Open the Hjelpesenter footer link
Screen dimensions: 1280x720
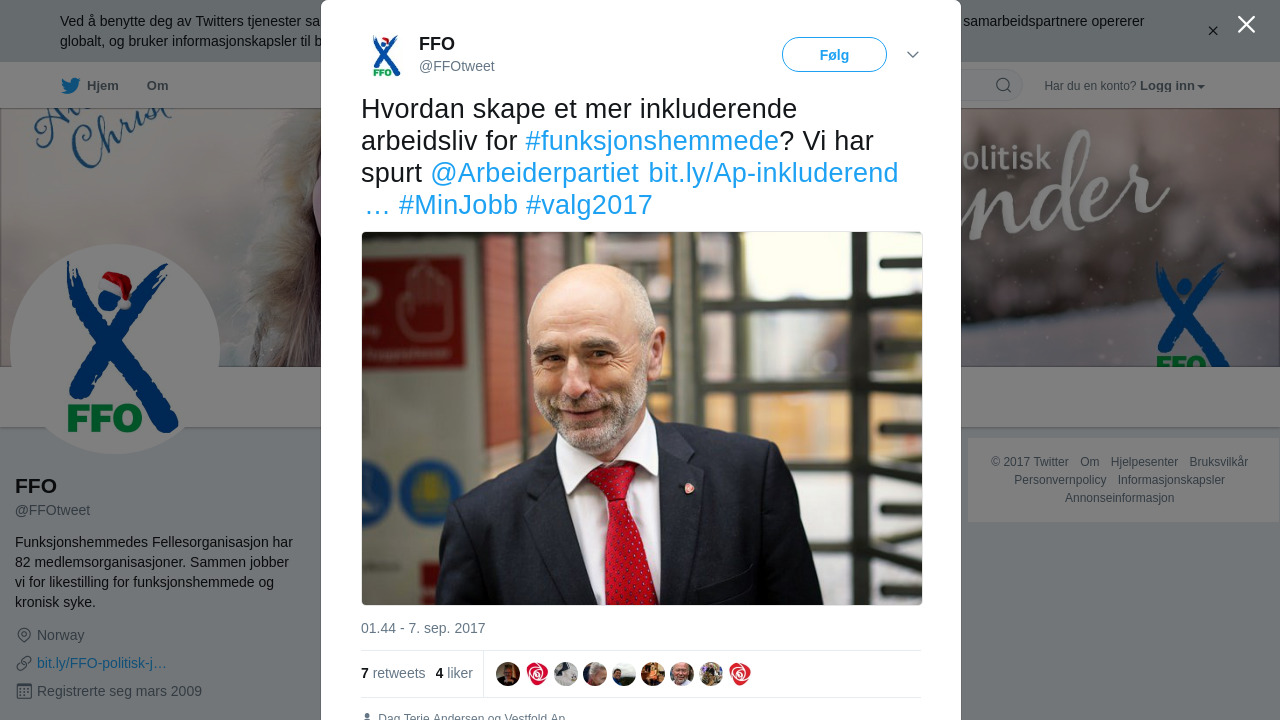pos(1144,462)
